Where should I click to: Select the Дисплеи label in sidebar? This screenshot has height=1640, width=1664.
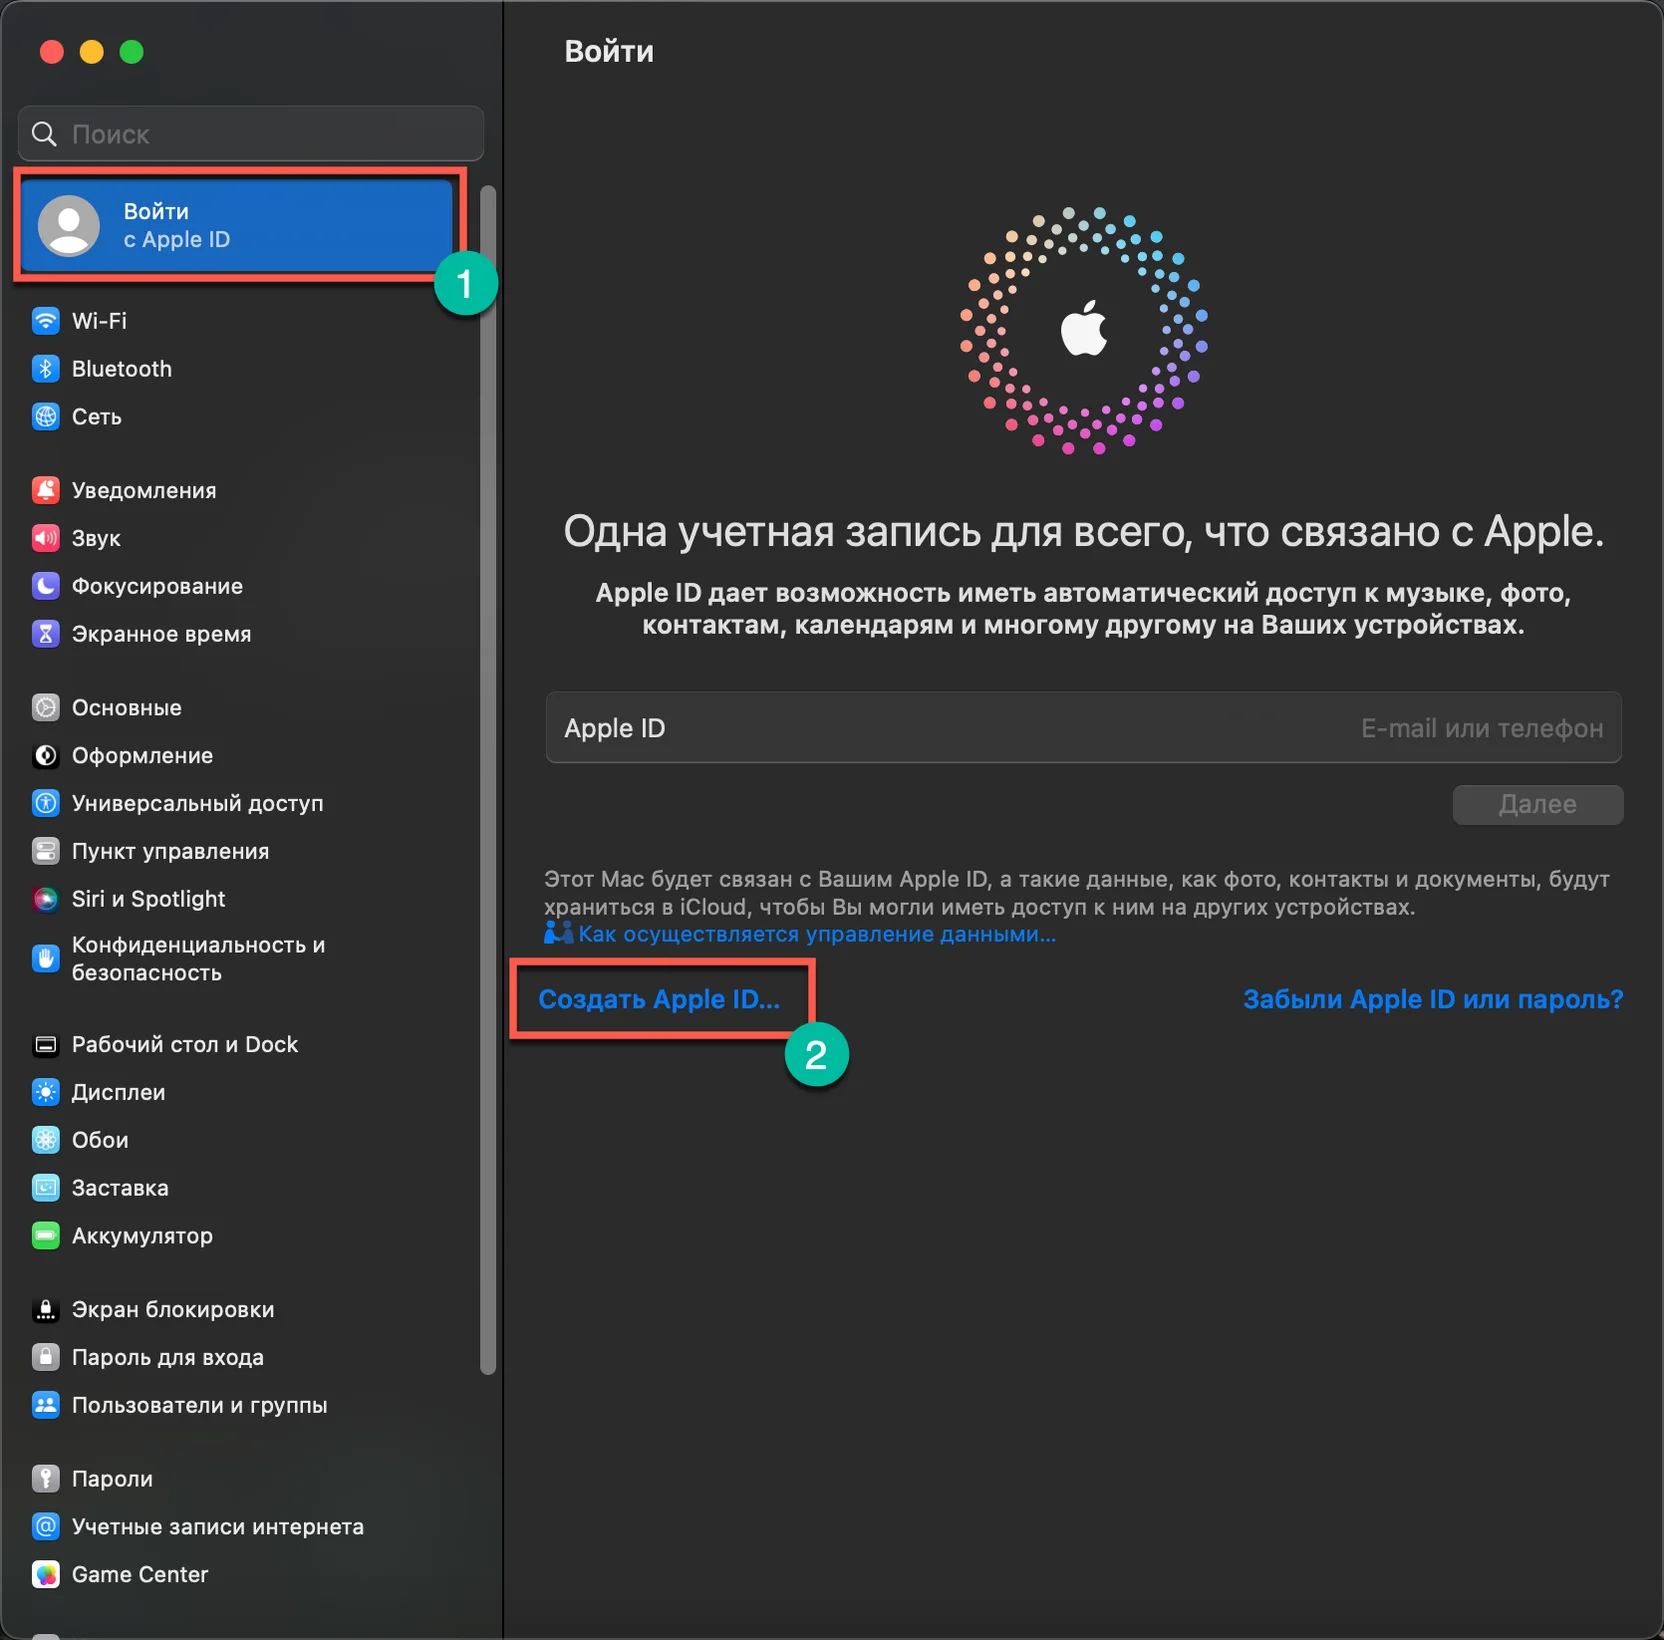pos(119,1093)
